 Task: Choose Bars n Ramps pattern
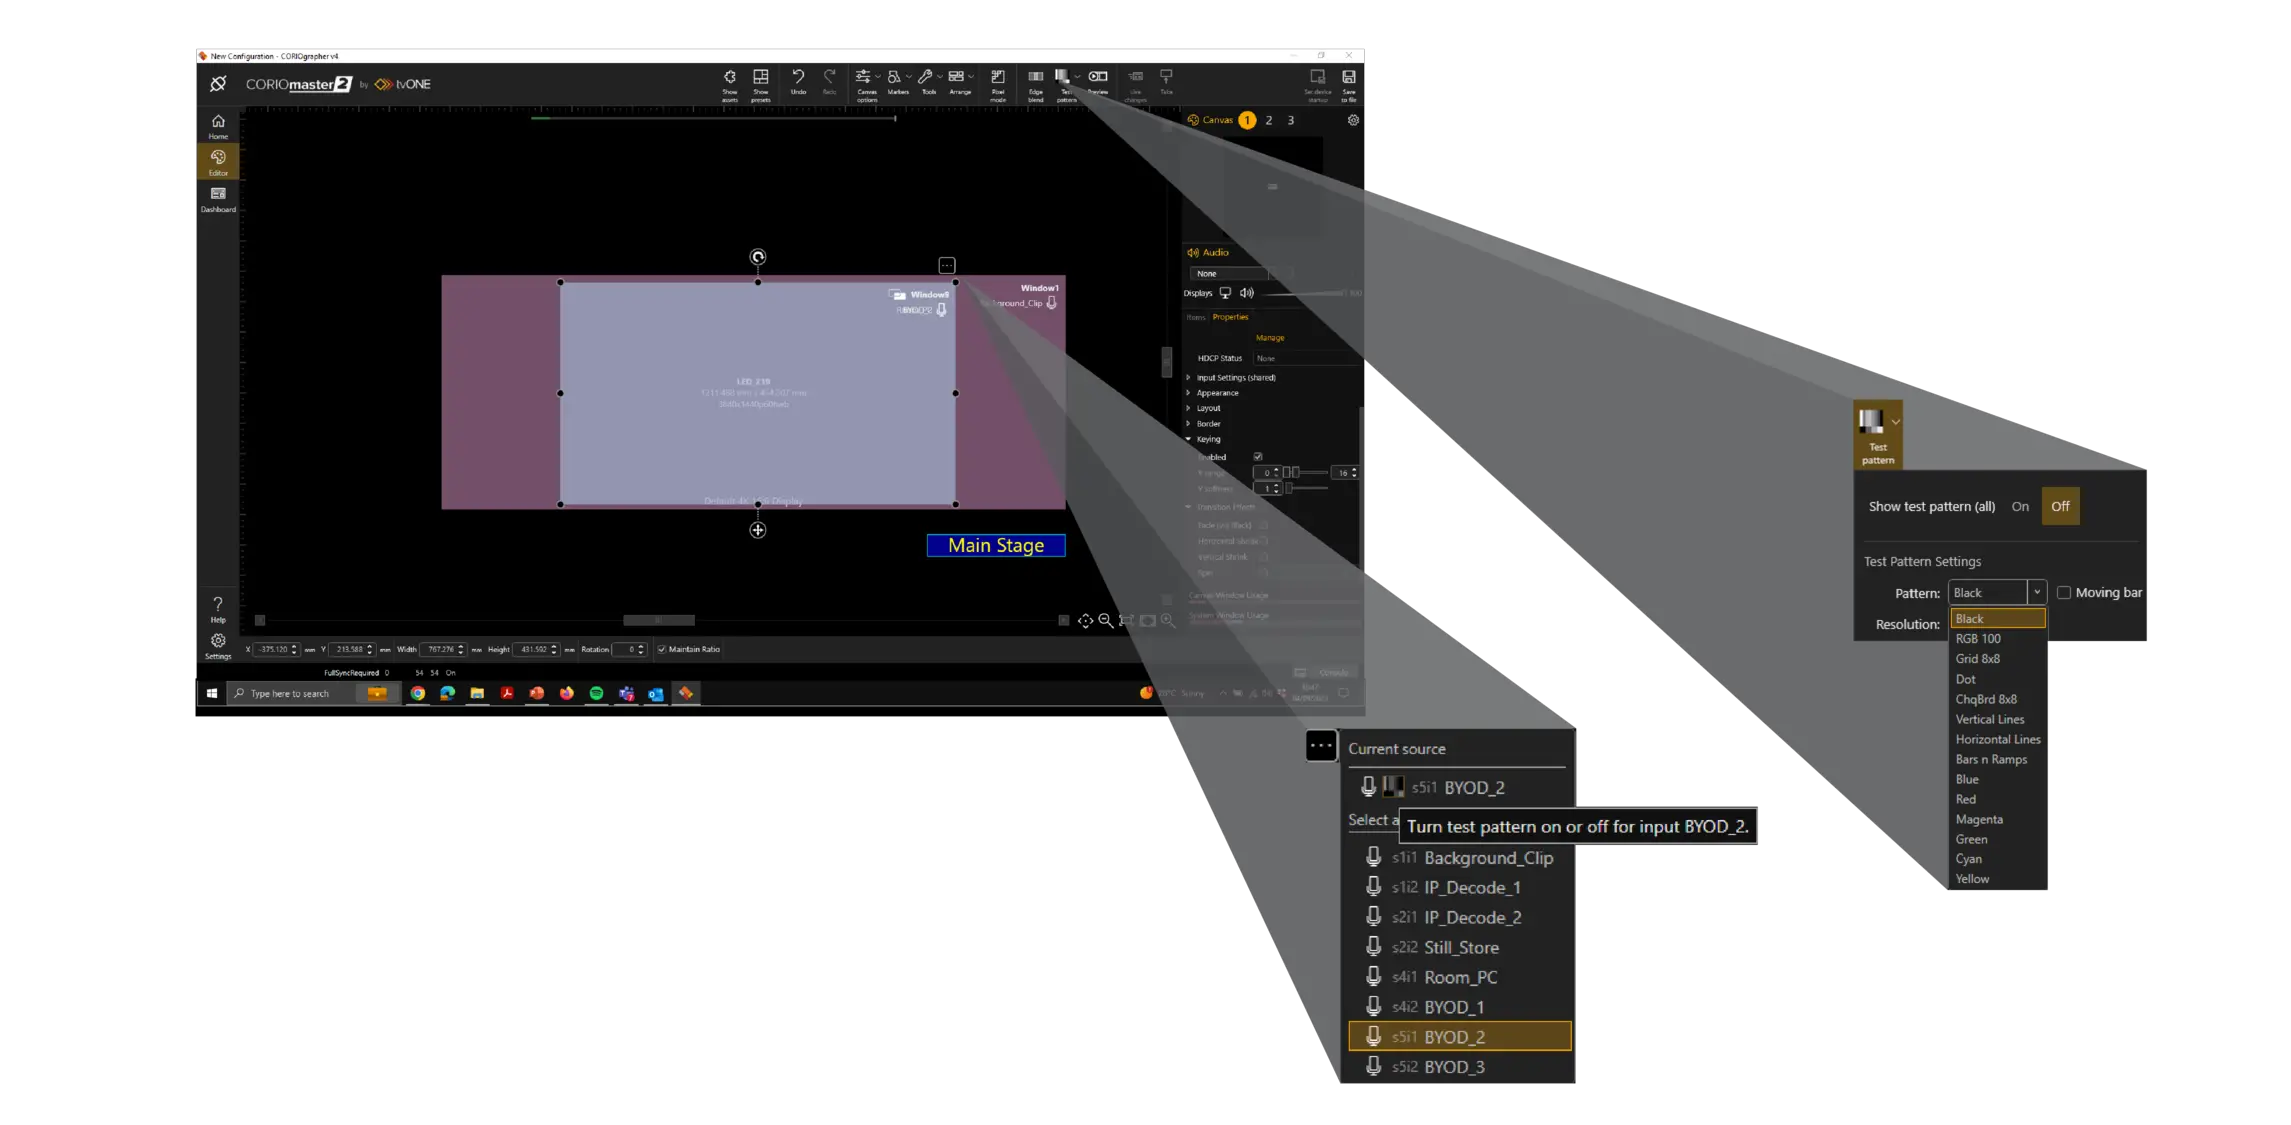[1997, 759]
